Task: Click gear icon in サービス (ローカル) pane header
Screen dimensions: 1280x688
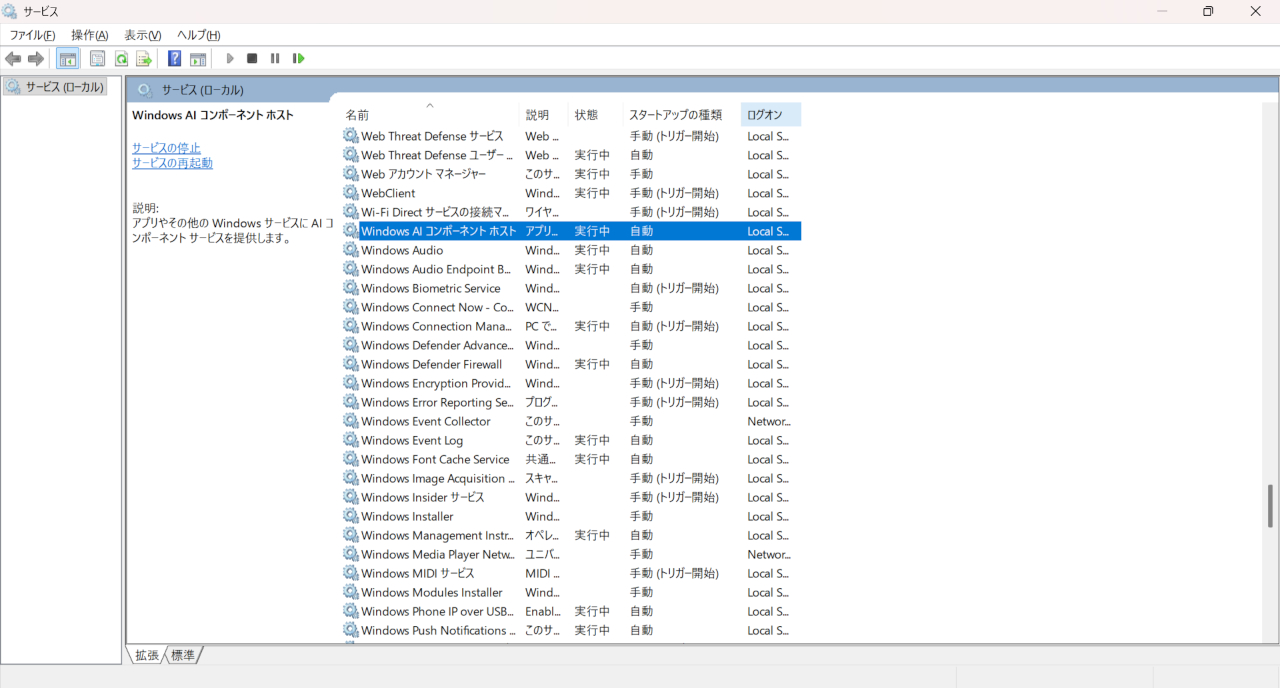Action: tap(145, 90)
